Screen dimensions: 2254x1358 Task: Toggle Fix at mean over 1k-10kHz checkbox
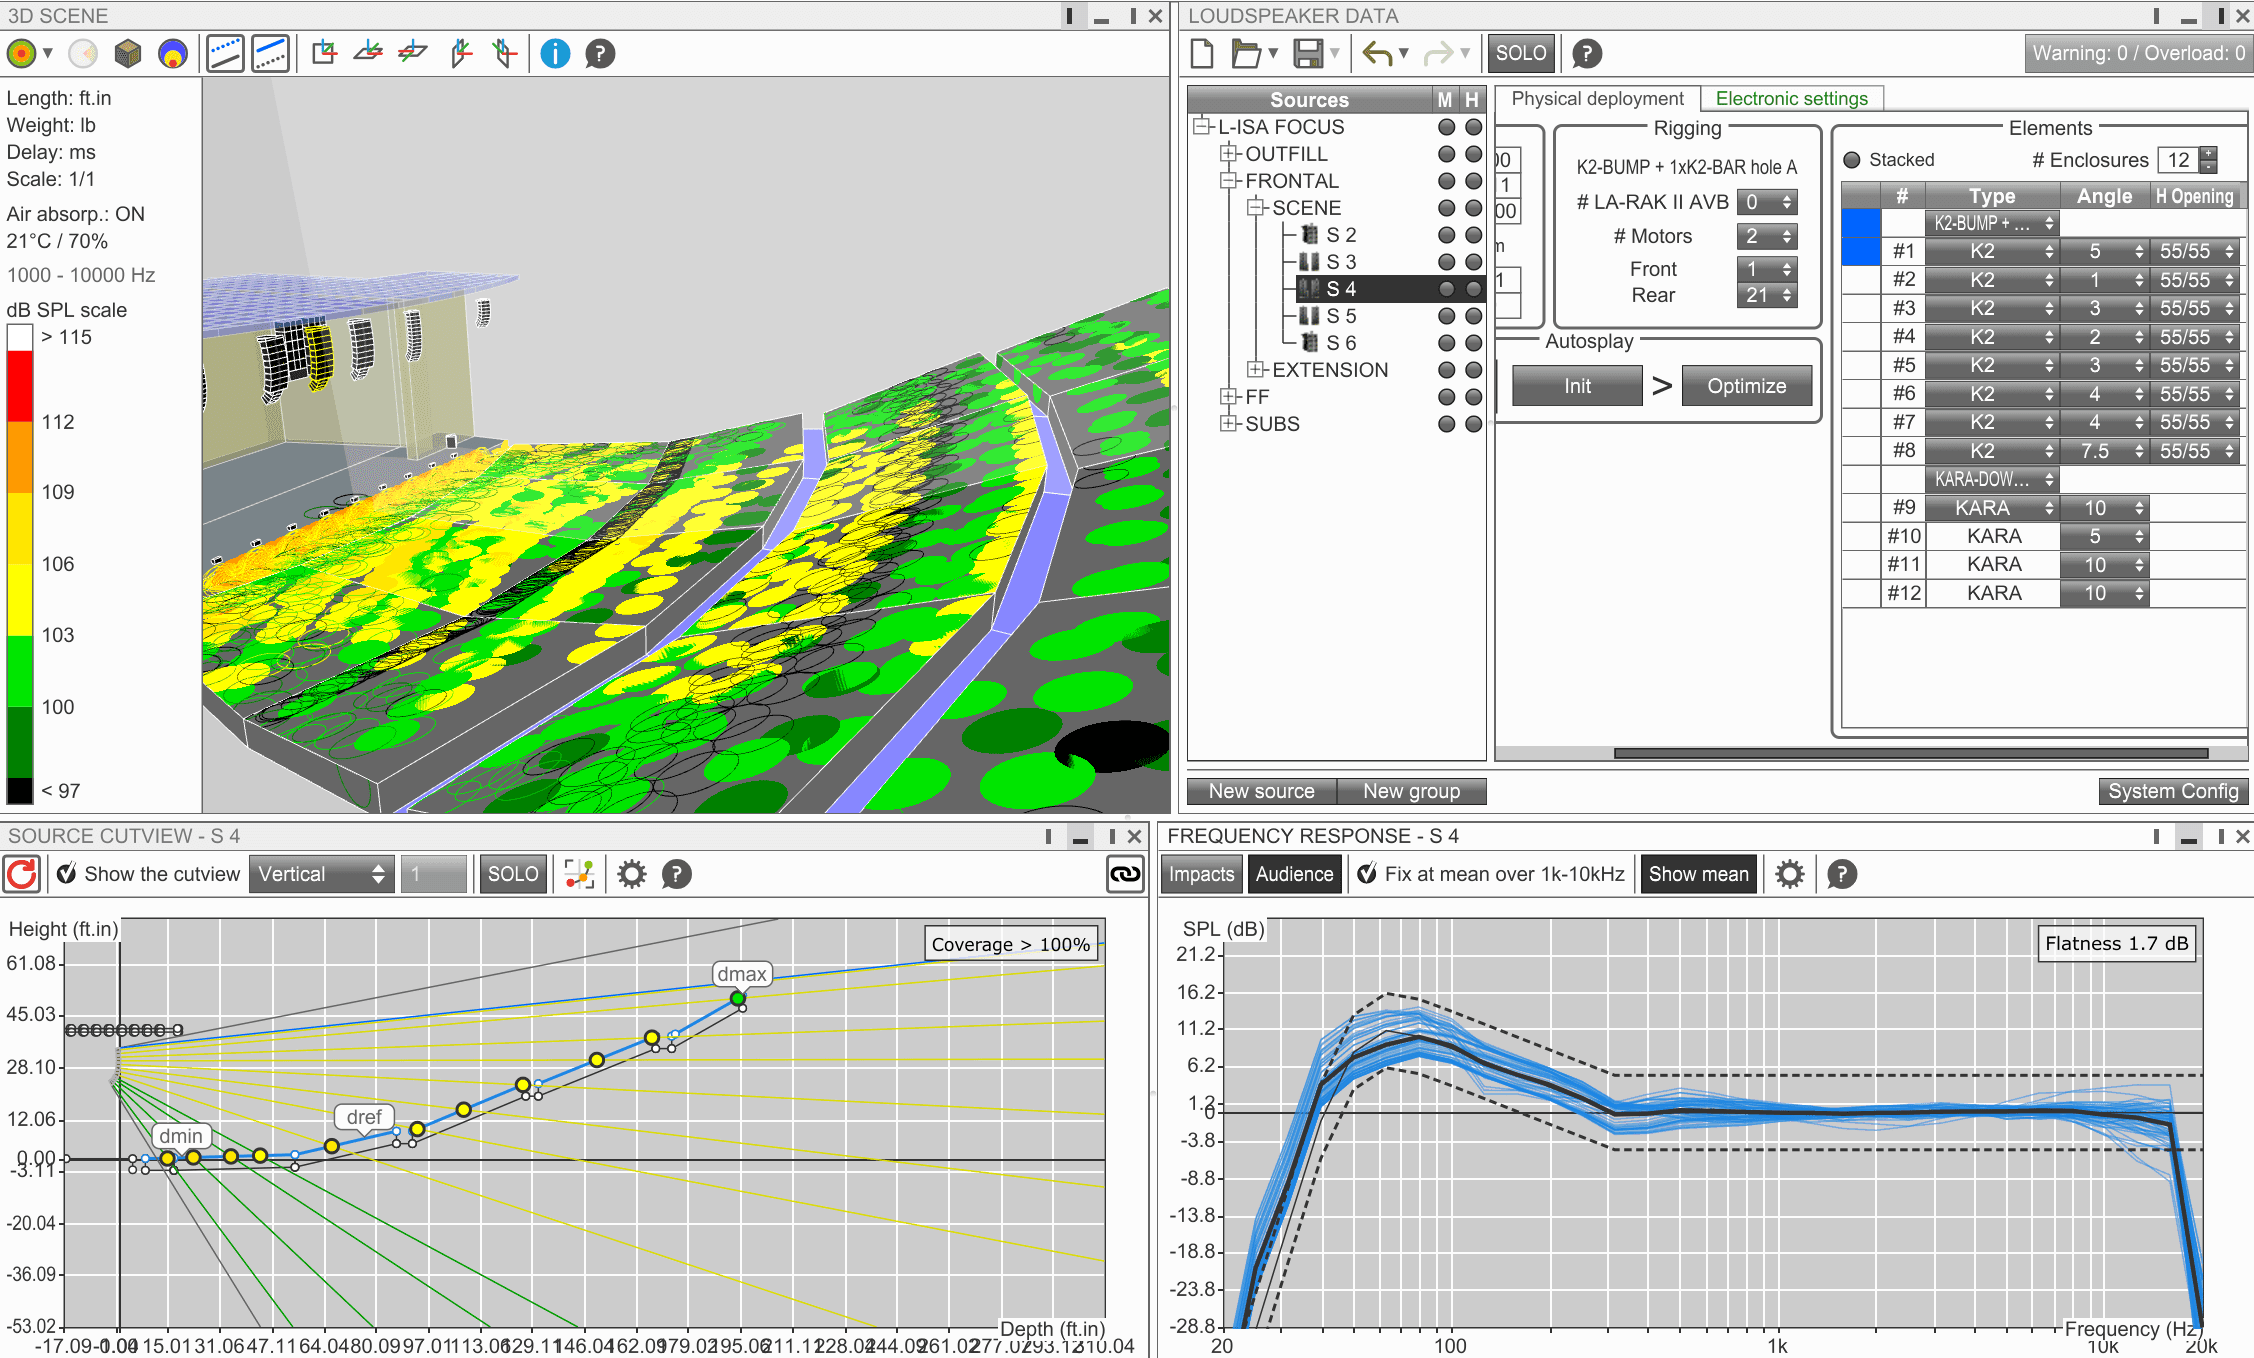(1367, 874)
